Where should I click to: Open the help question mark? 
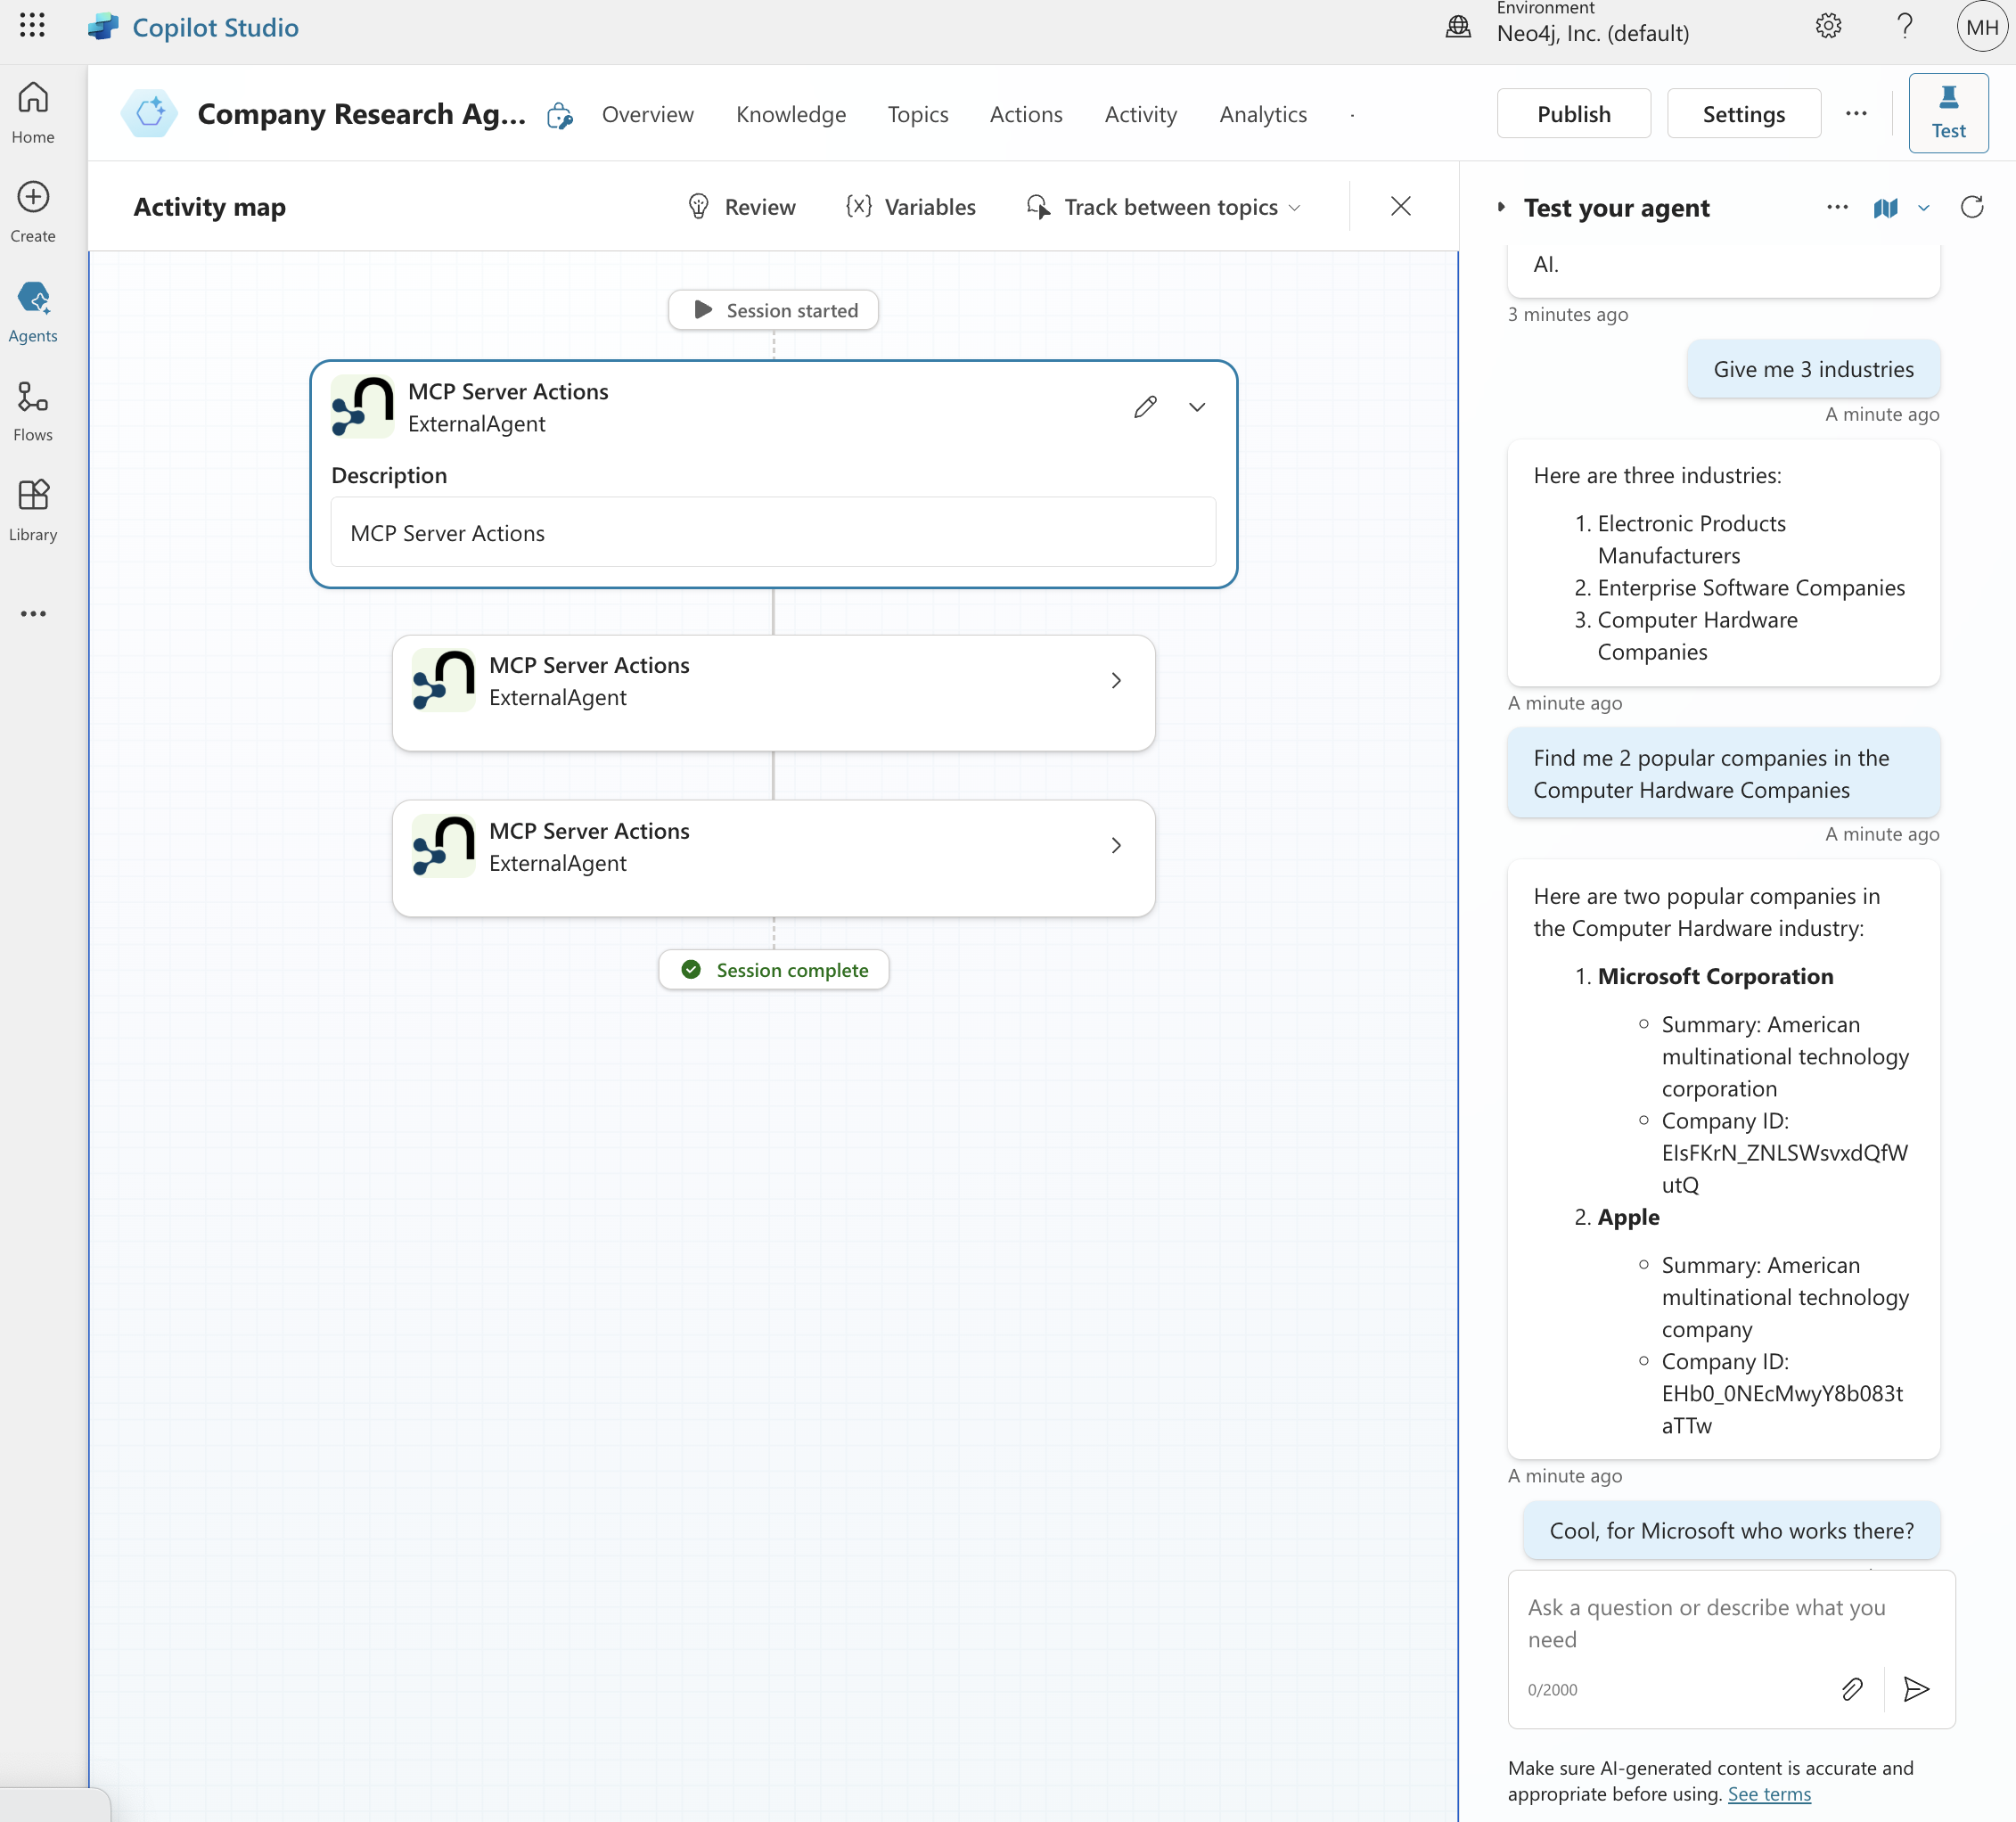[1905, 26]
